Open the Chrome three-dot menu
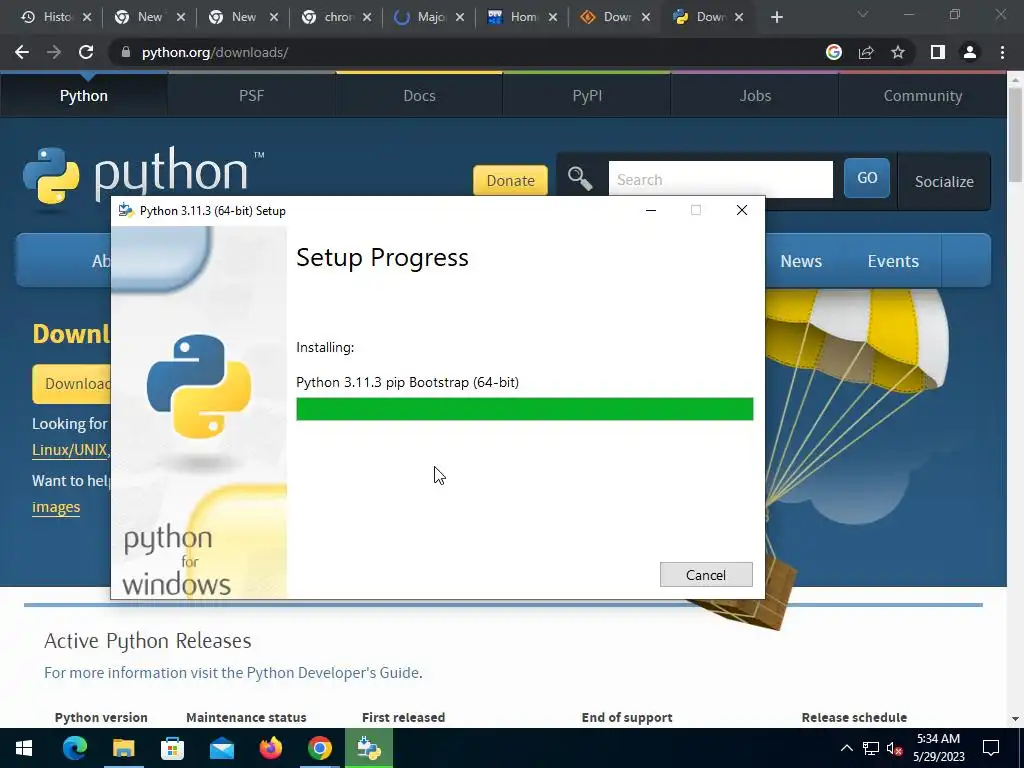Viewport: 1024px width, 768px height. [x=1002, y=52]
